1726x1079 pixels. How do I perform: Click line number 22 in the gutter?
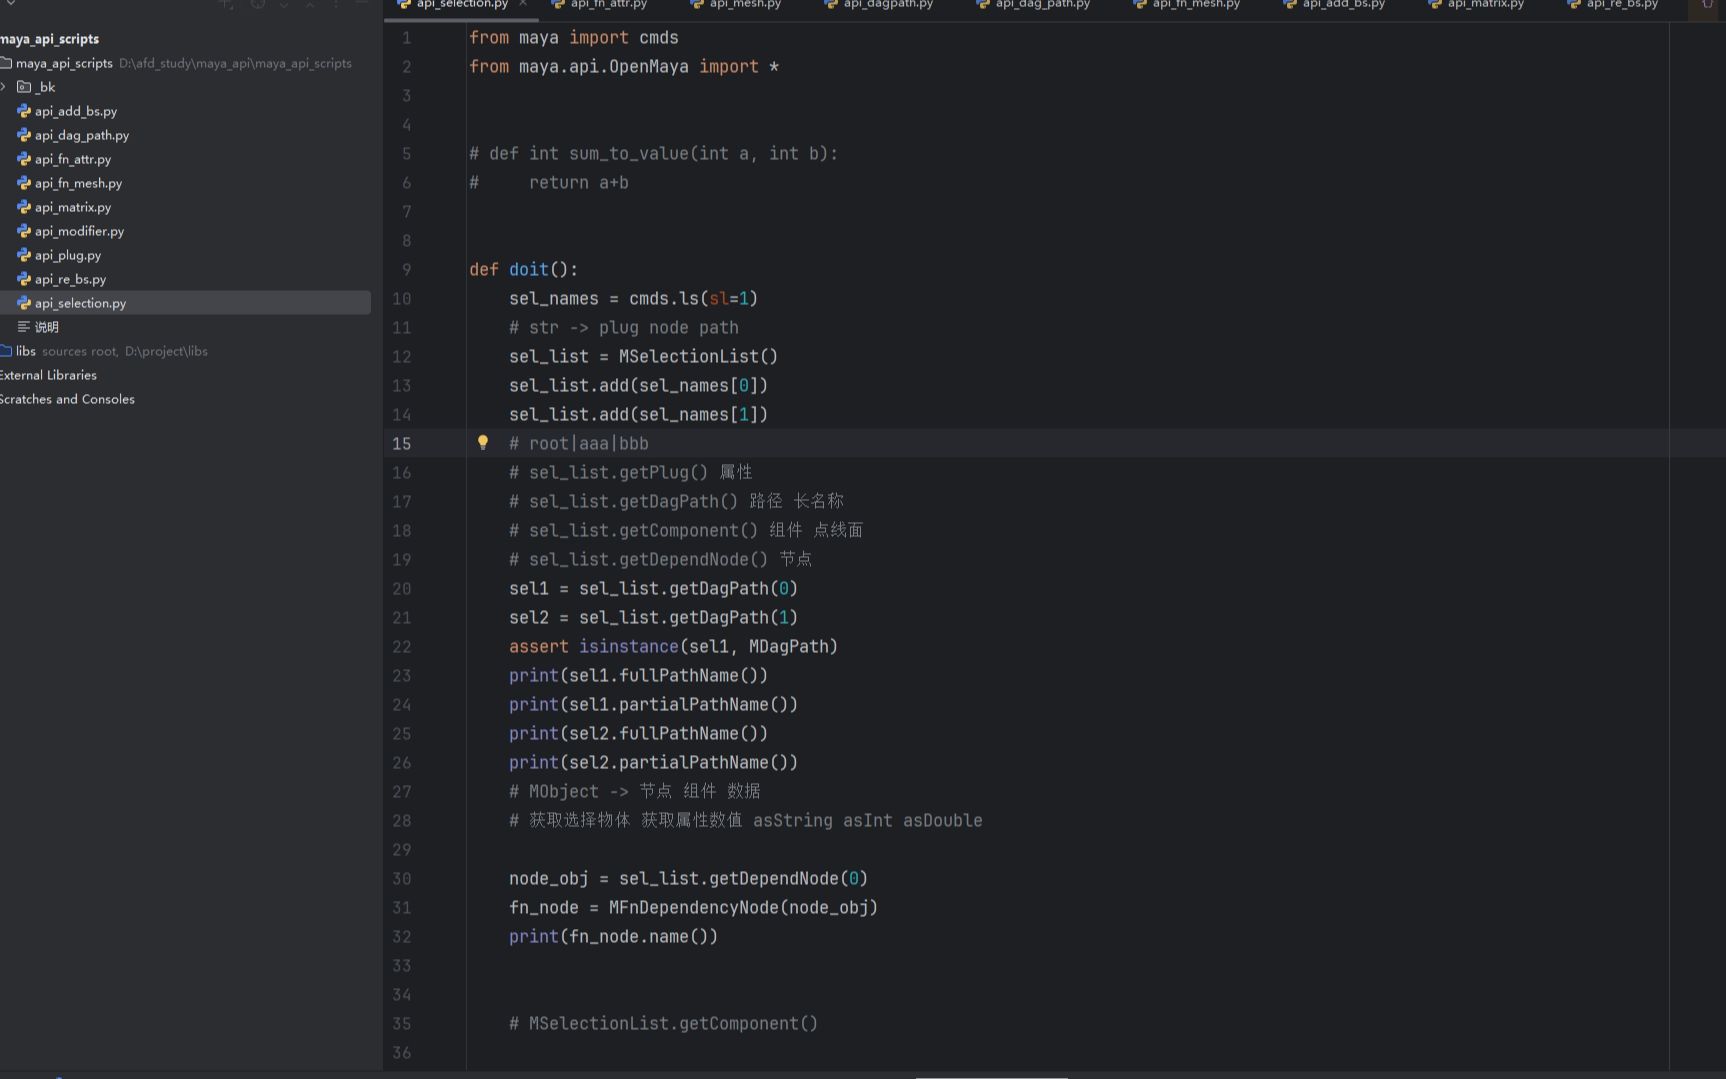pyautogui.click(x=402, y=647)
